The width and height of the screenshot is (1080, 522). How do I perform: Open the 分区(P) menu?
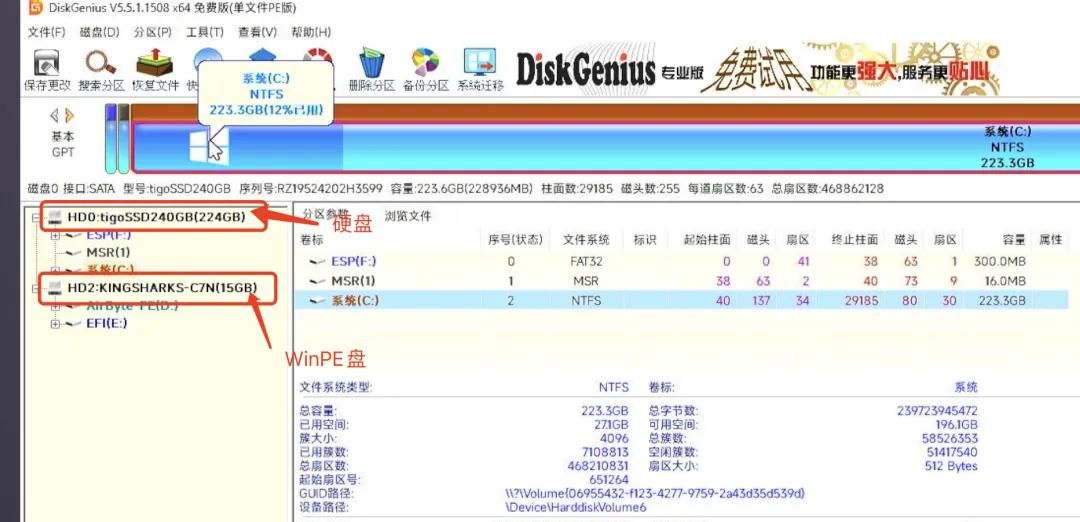tap(153, 32)
